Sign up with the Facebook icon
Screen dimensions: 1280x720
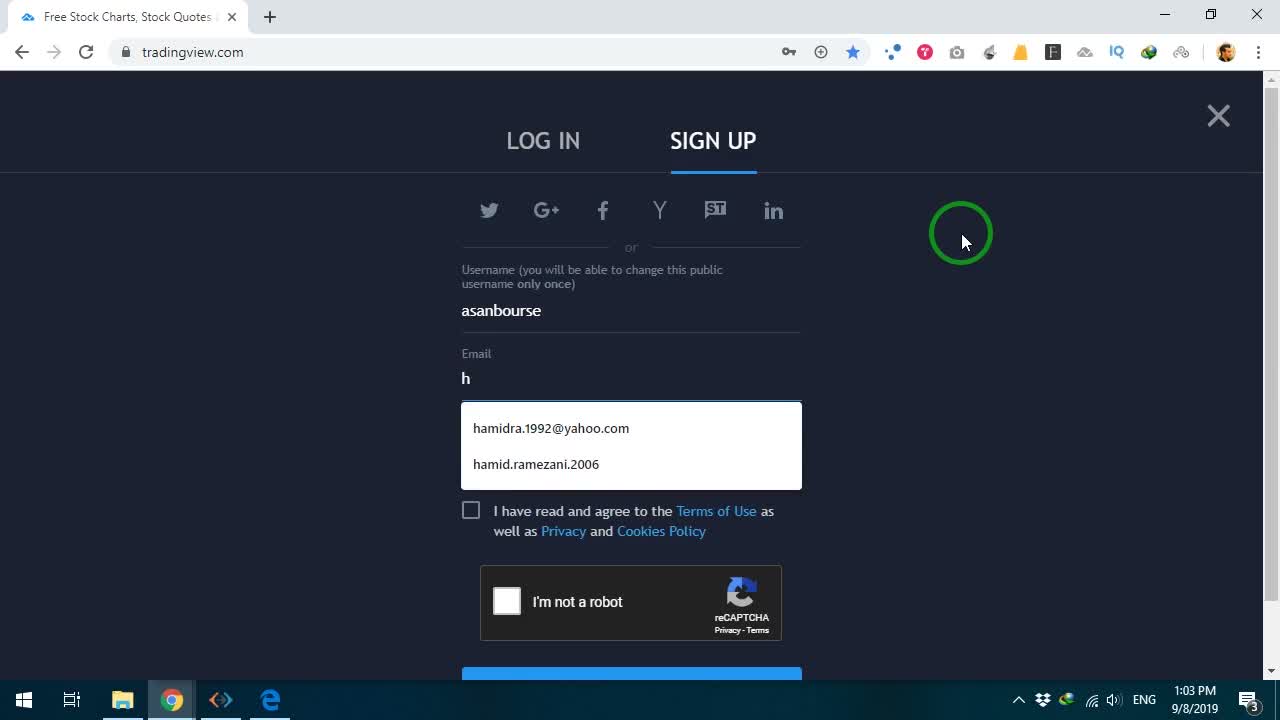click(602, 210)
